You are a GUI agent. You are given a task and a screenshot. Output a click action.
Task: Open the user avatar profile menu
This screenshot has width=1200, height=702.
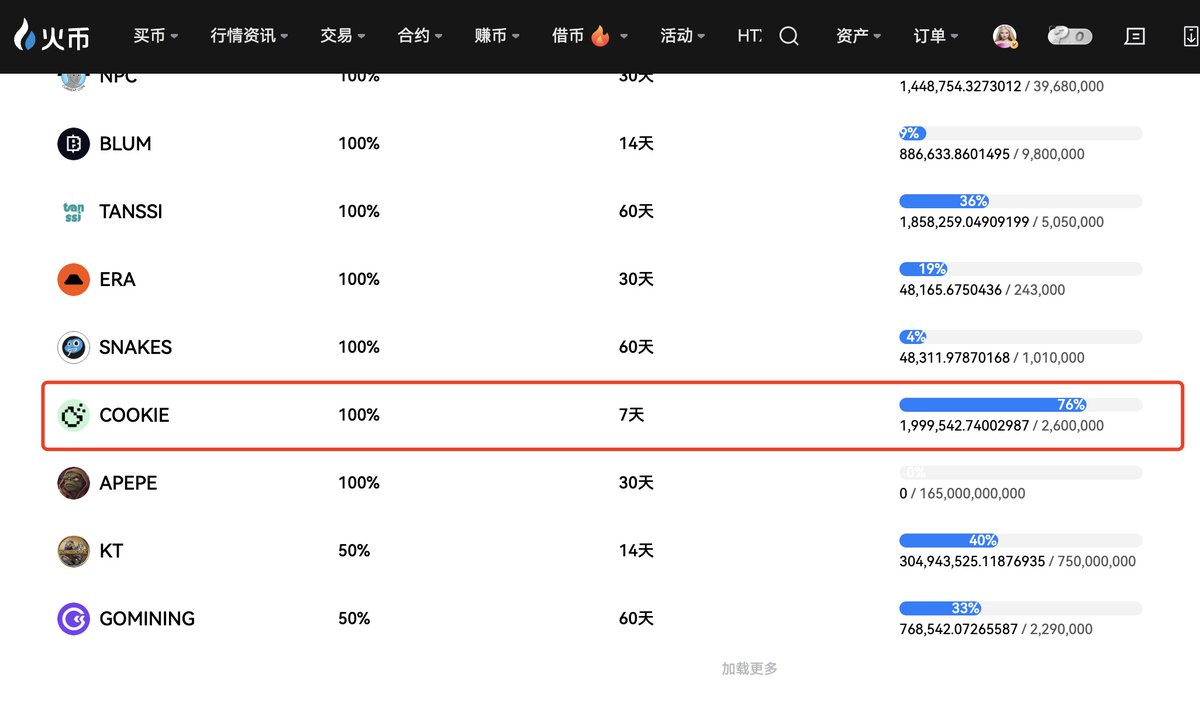pos(1005,36)
